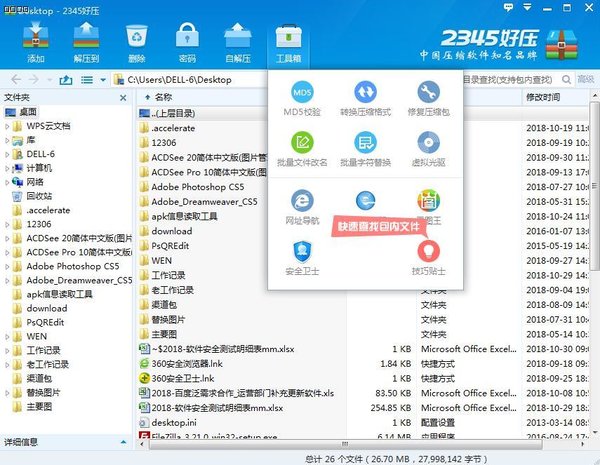Viewport: 600px width, 465px height.
Task: Select 回收站 in the folder tree
Action: pos(32,196)
